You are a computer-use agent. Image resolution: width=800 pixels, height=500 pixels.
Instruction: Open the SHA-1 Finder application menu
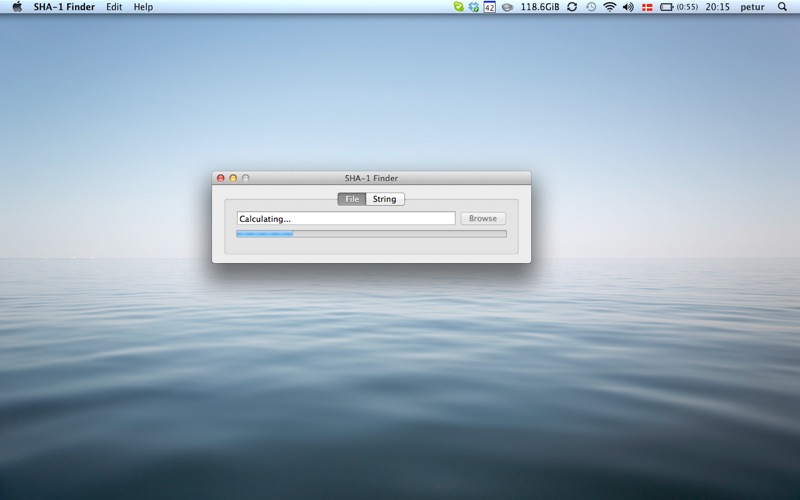pos(64,7)
